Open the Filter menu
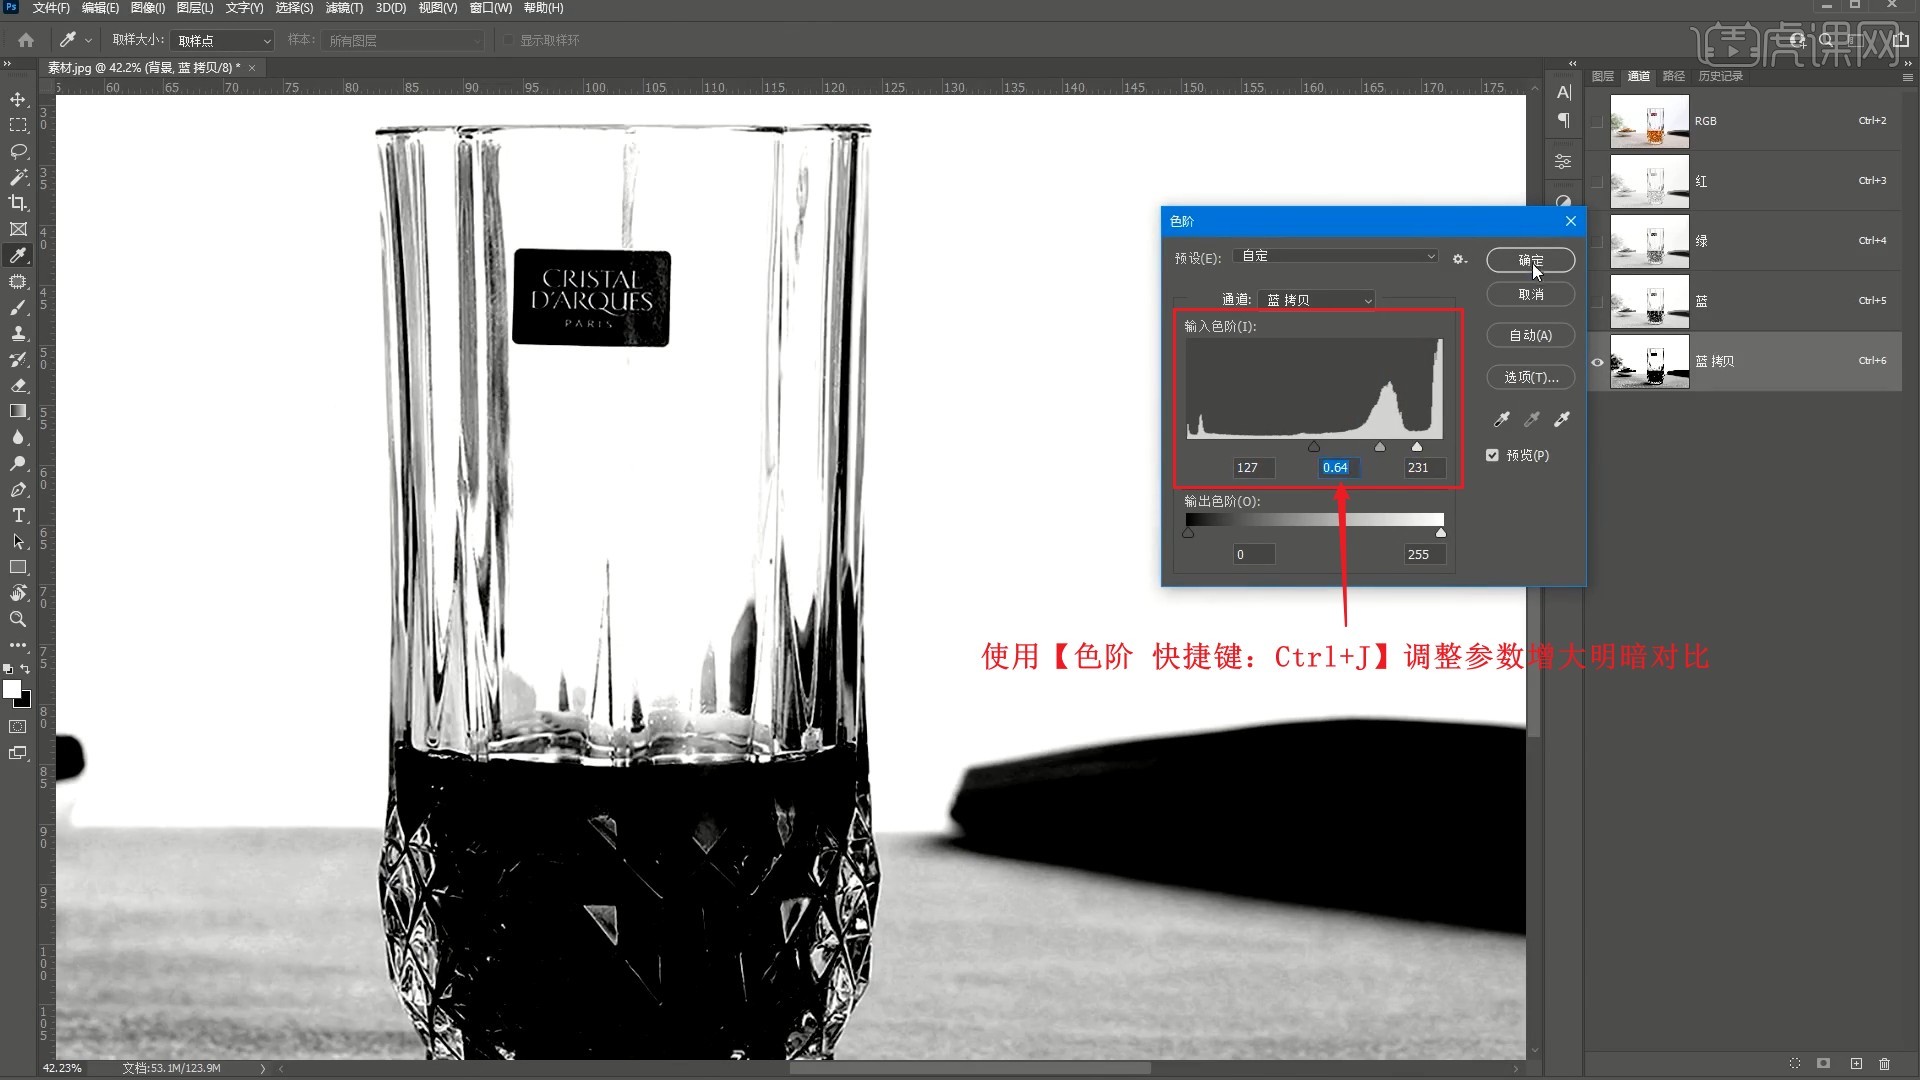This screenshot has height=1080, width=1920. pos(344,8)
